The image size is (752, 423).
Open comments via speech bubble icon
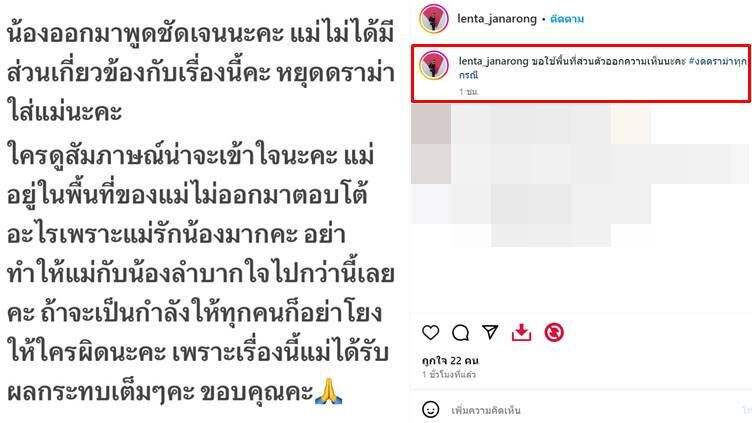[460, 332]
